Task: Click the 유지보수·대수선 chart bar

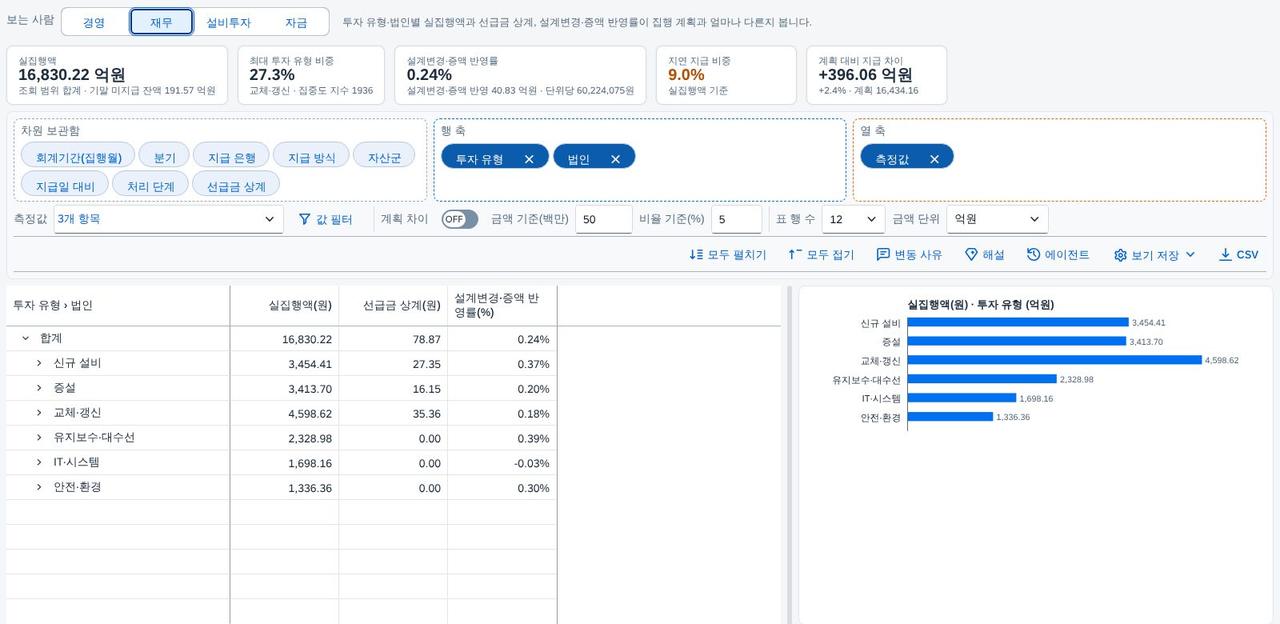Action: (982, 379)
